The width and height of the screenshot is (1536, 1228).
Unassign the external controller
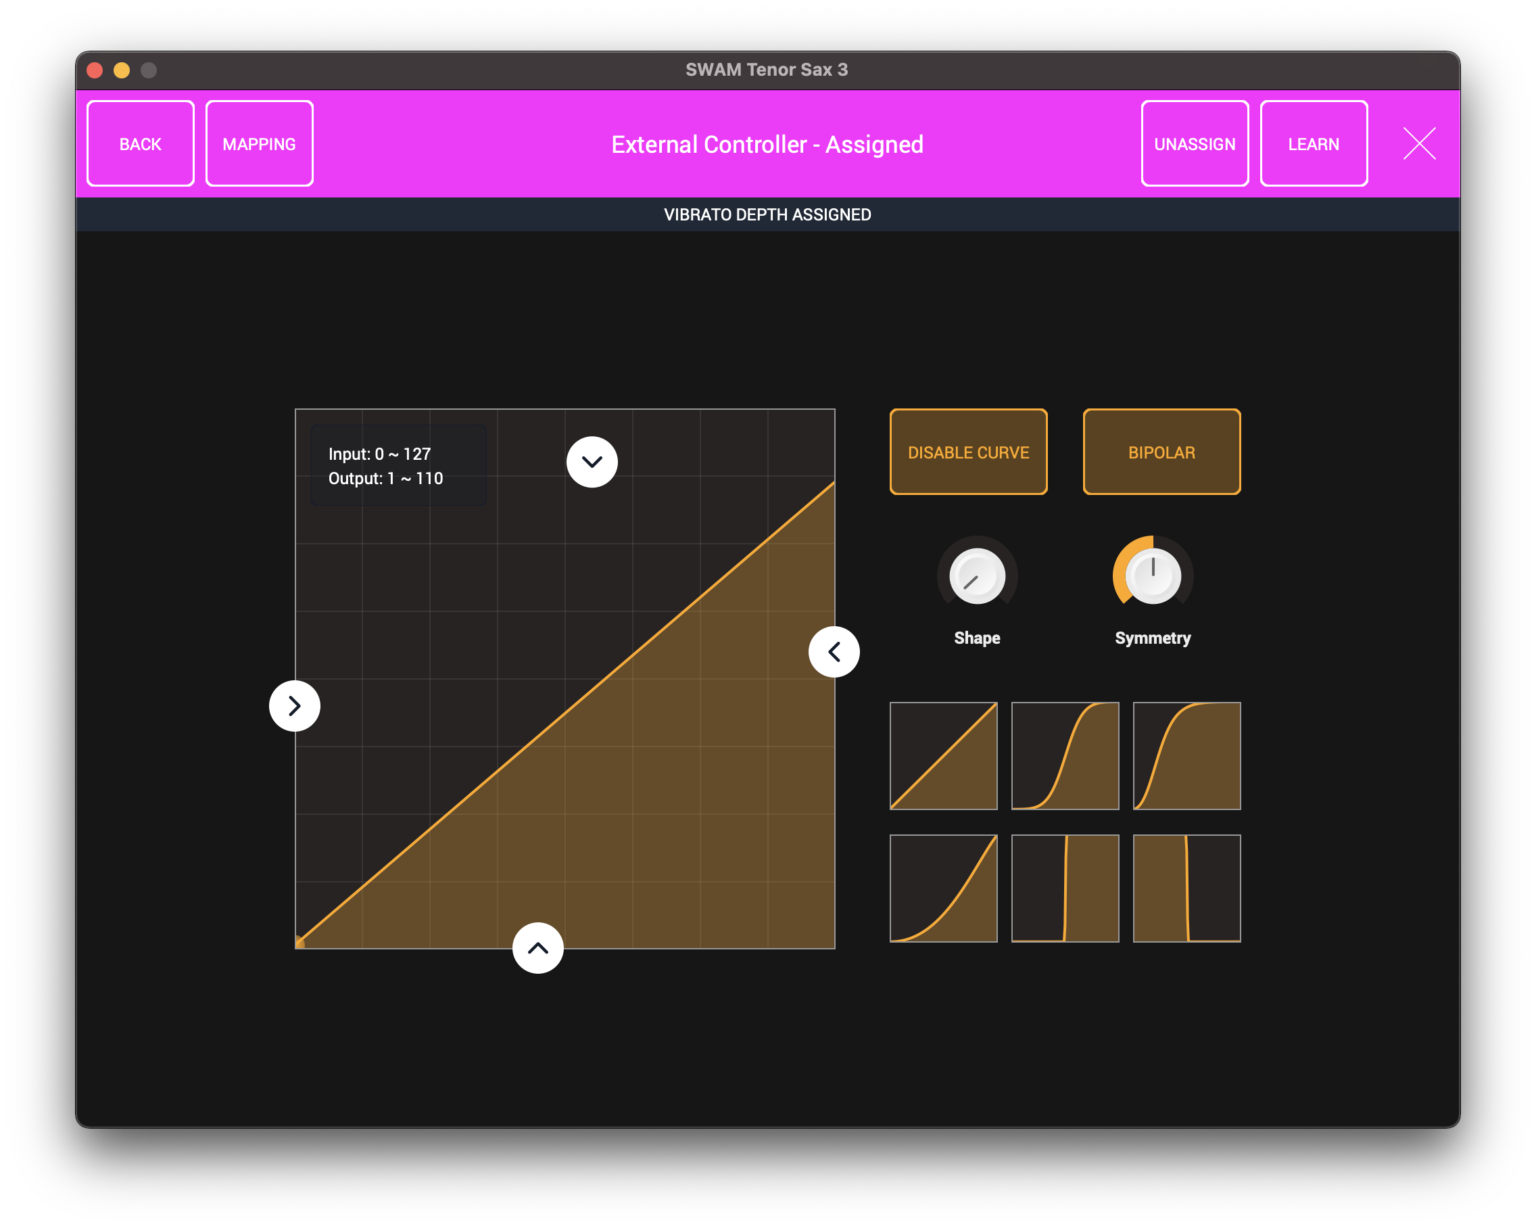[1194, 143]
